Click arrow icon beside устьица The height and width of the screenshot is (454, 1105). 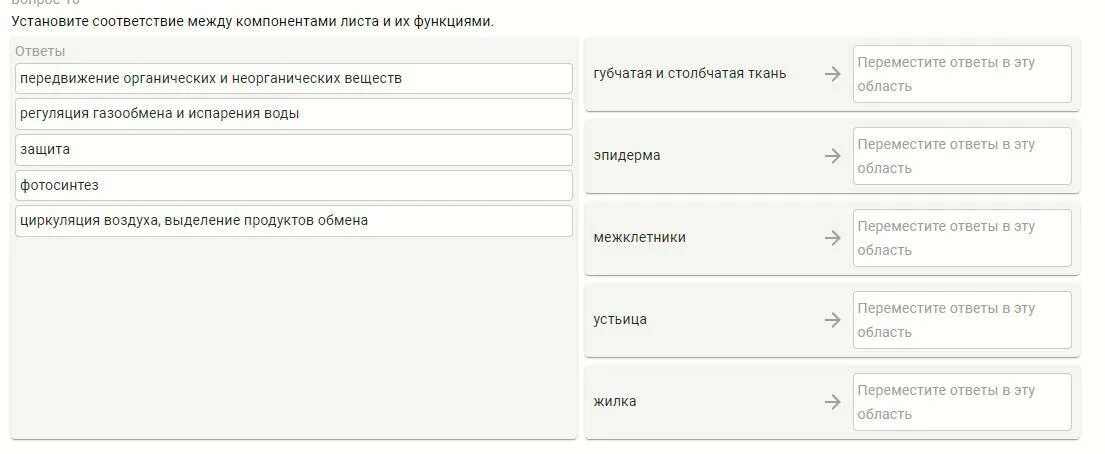(x=832, y=320)
